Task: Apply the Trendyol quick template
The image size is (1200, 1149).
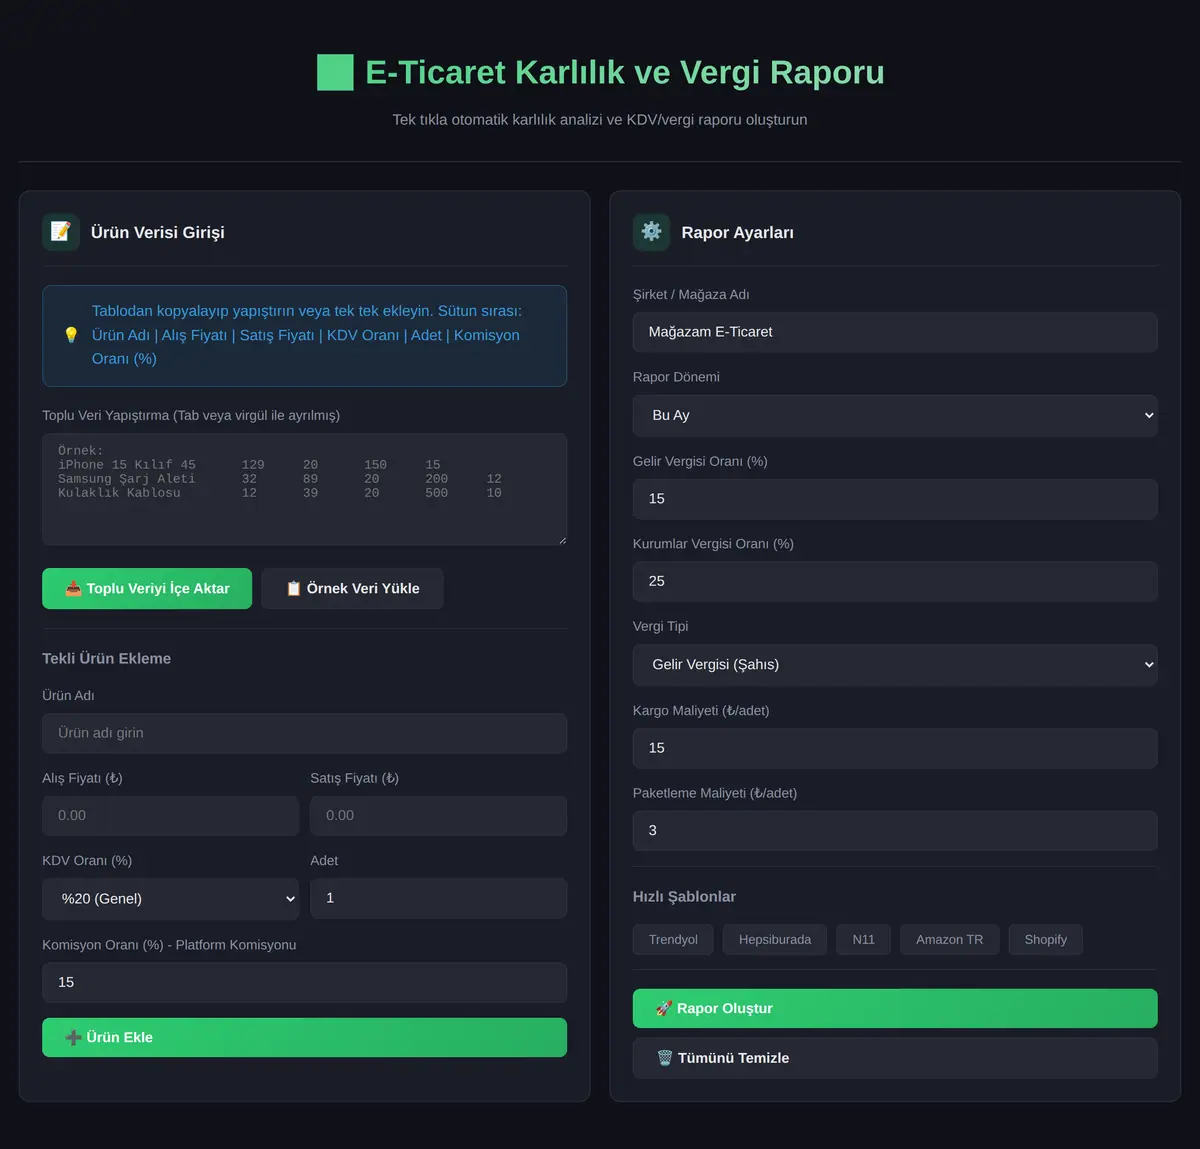Action: coord(673,939)
